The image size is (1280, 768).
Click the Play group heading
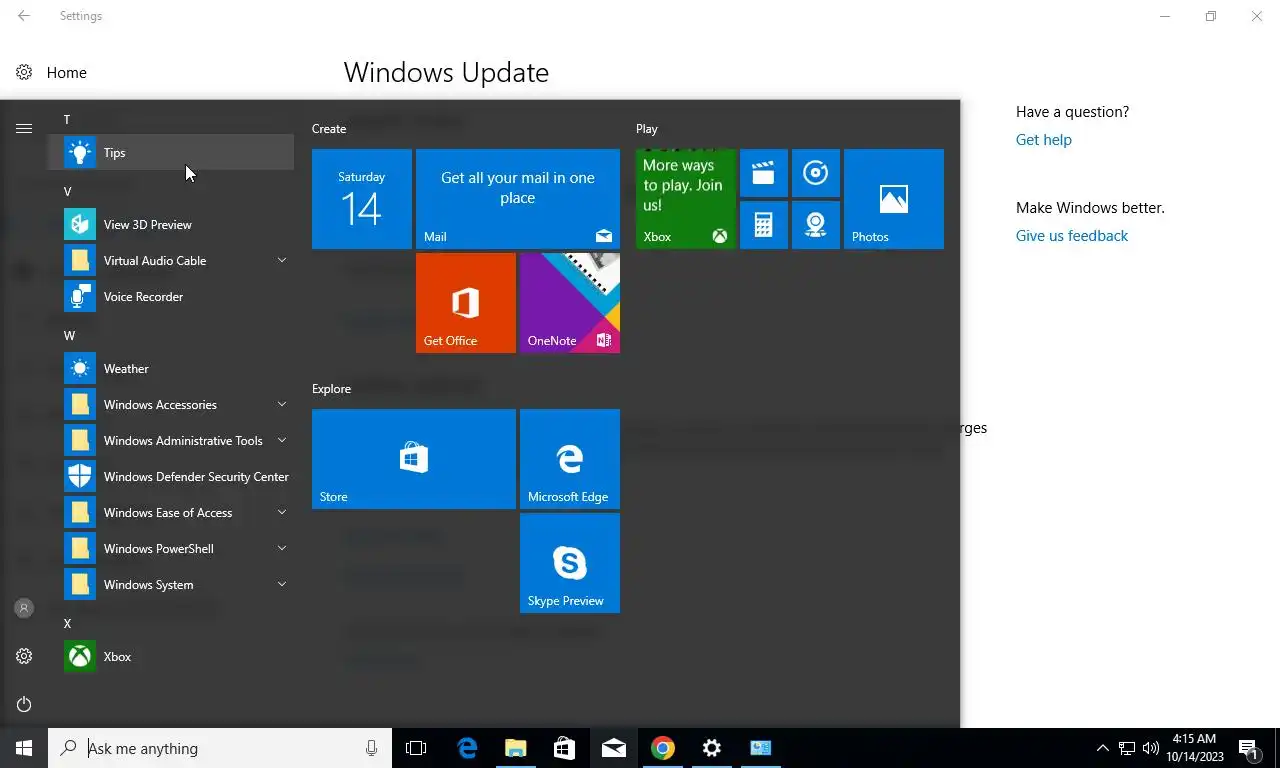tap(647, 129)
